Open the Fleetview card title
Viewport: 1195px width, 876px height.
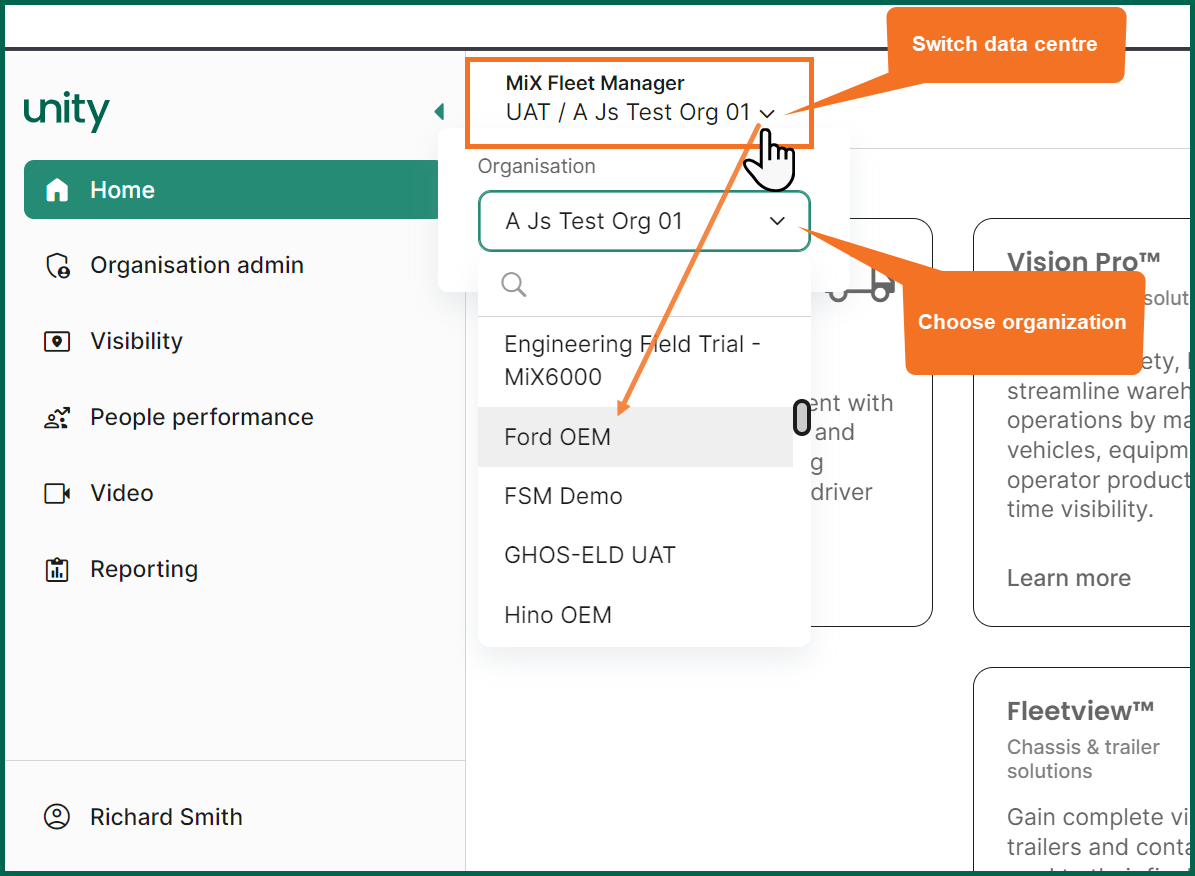coord(1080,711)
